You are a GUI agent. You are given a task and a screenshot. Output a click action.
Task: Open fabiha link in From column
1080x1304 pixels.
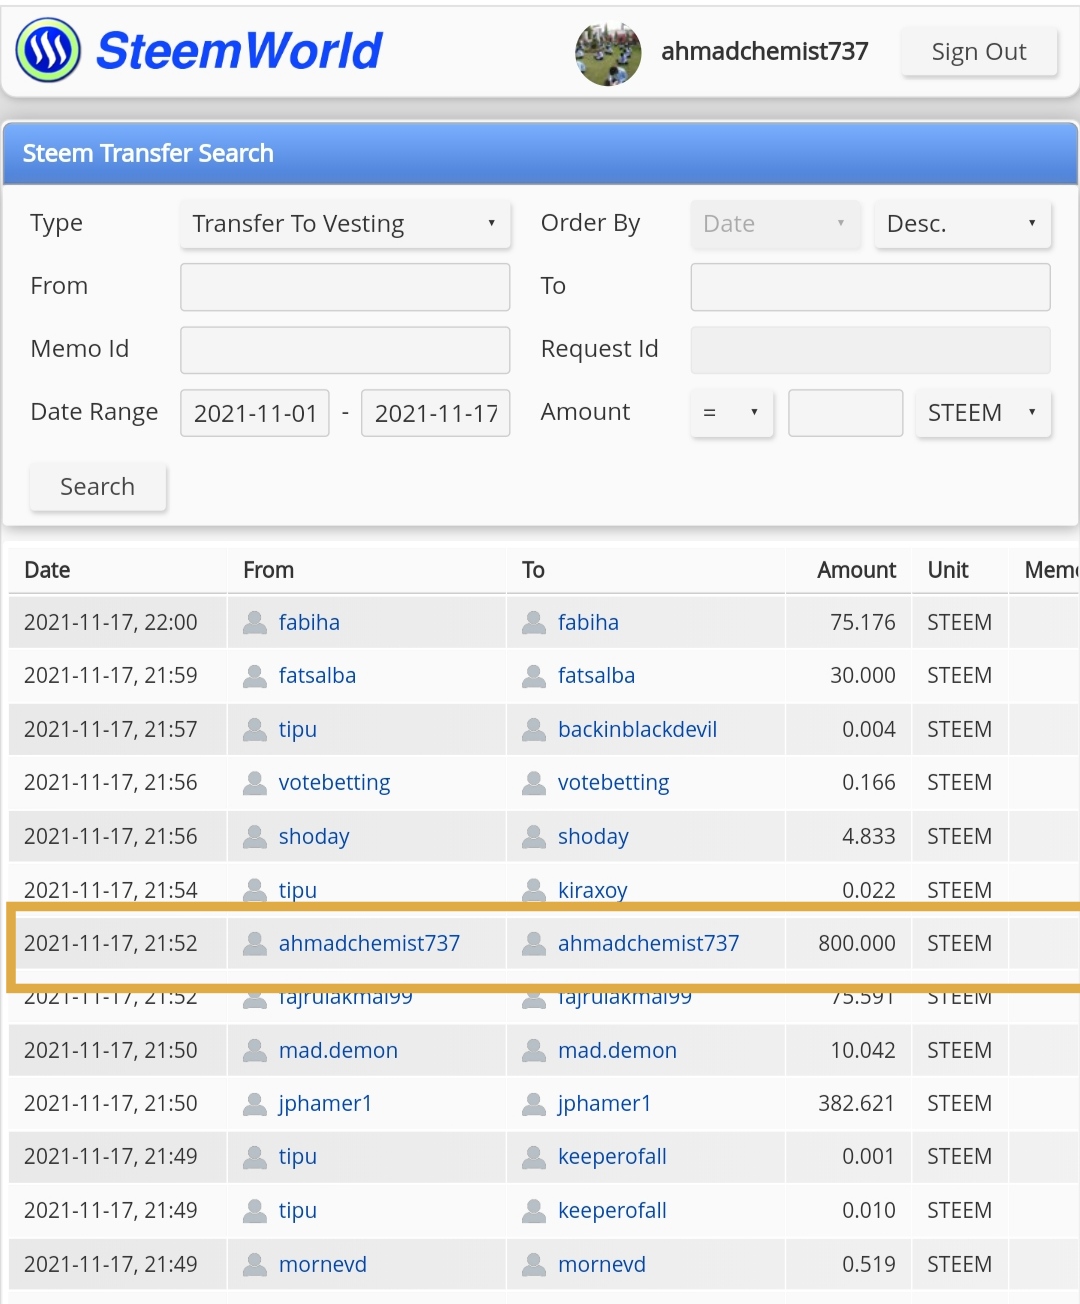click(x=309, y=622)
